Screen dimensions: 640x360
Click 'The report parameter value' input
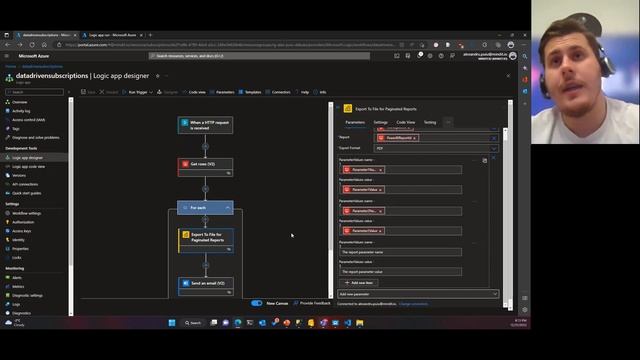(x=401, y=271)
